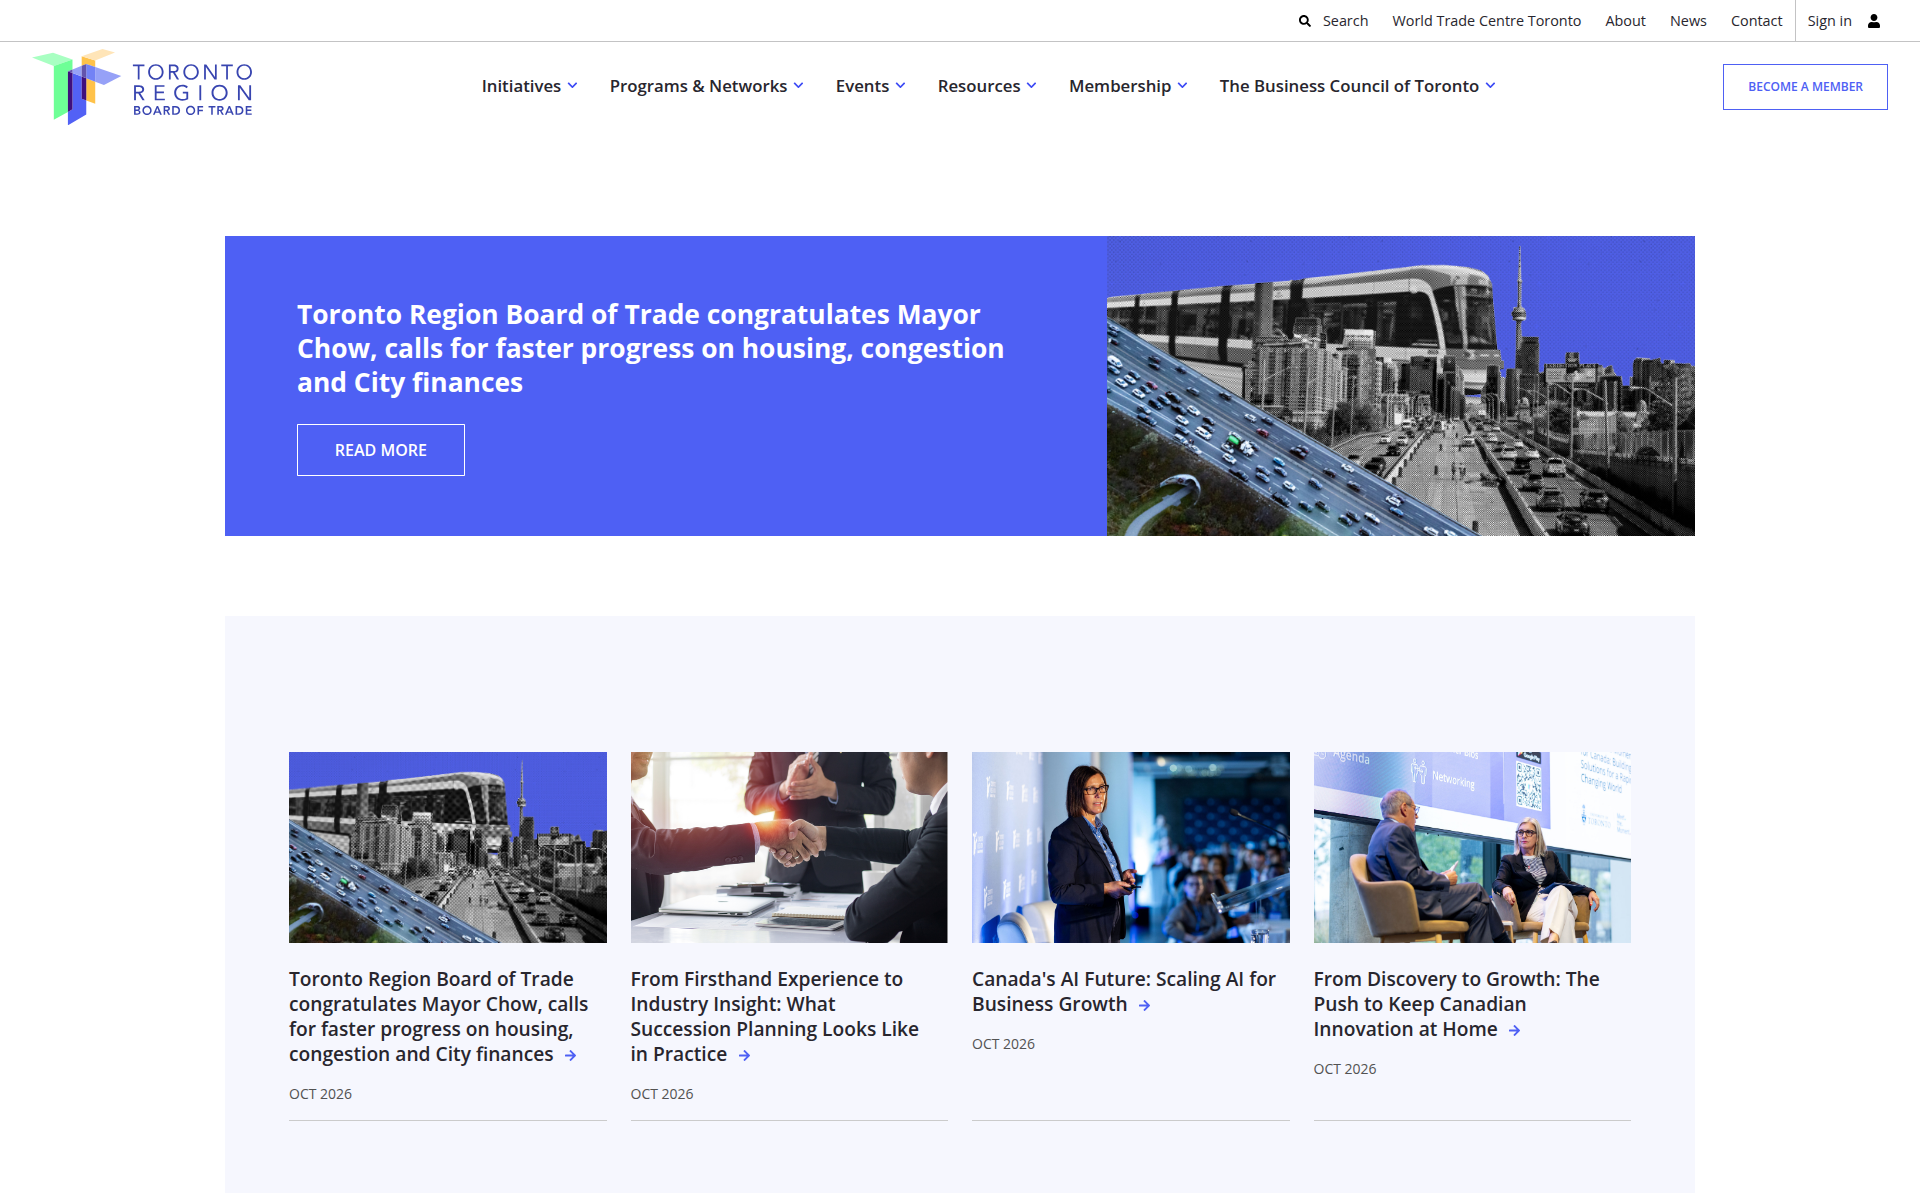This screenshot has width=1920, height=1200.
Task: Open 'From Firsthand Experience to Industry Insight' title
Action: [774, 1017]
